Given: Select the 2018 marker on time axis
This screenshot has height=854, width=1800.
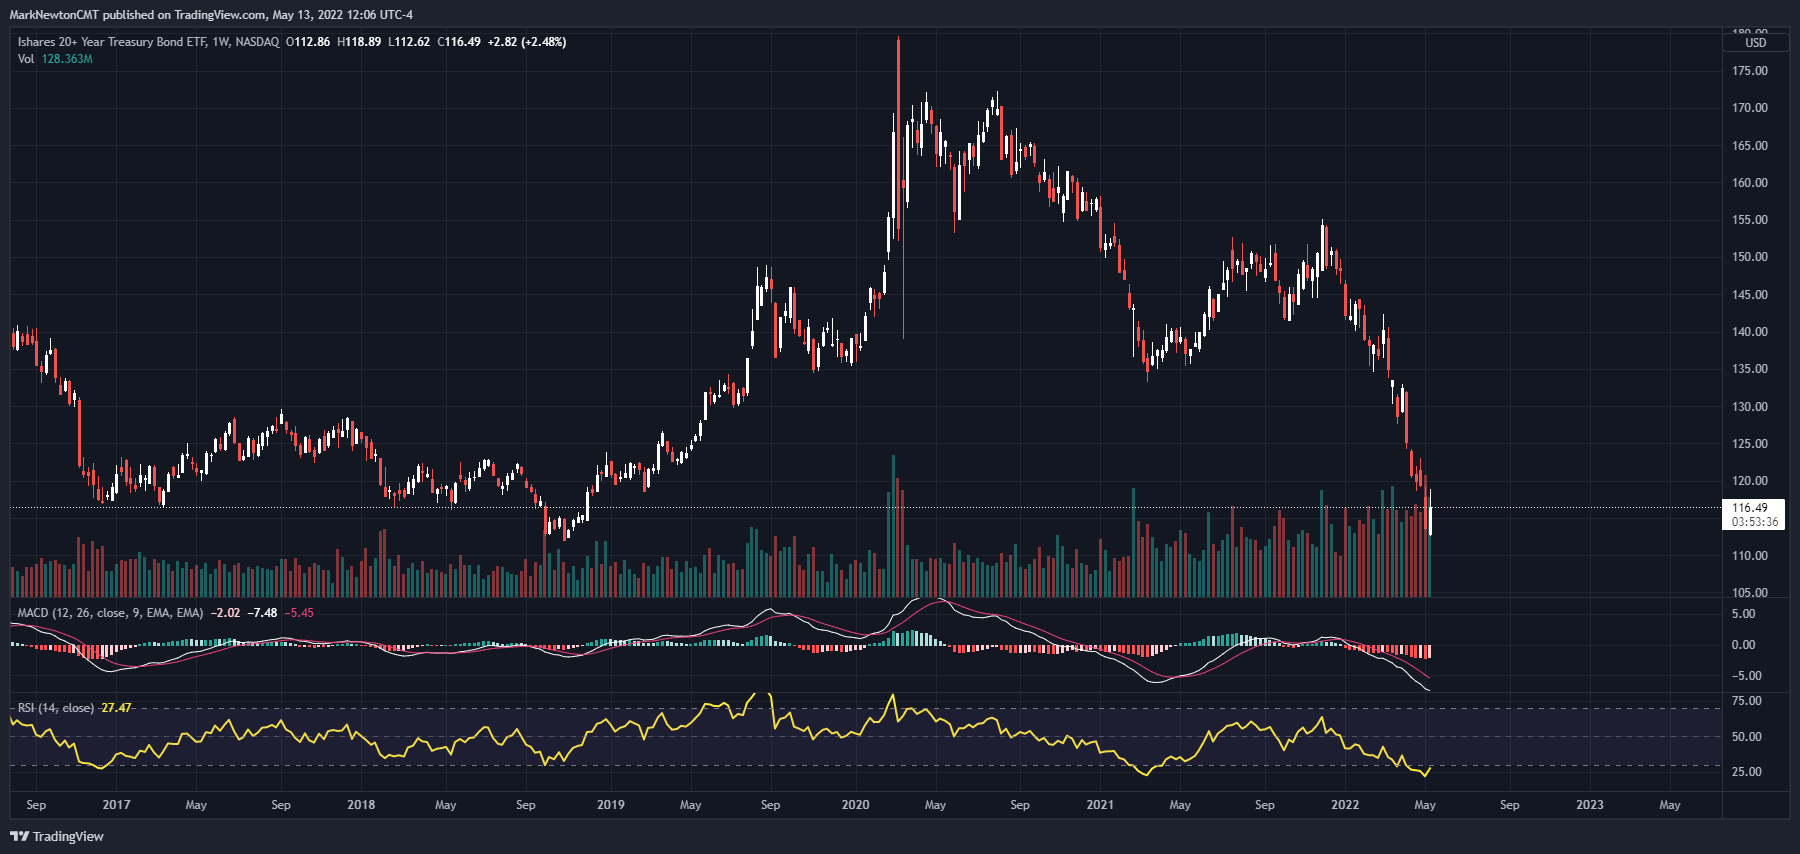Looking at the screenshot, I should pos(361,805).
